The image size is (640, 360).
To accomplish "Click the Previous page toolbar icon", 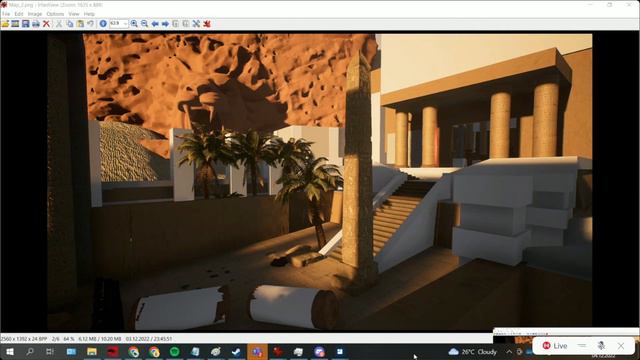I will [x=176, y=24].
